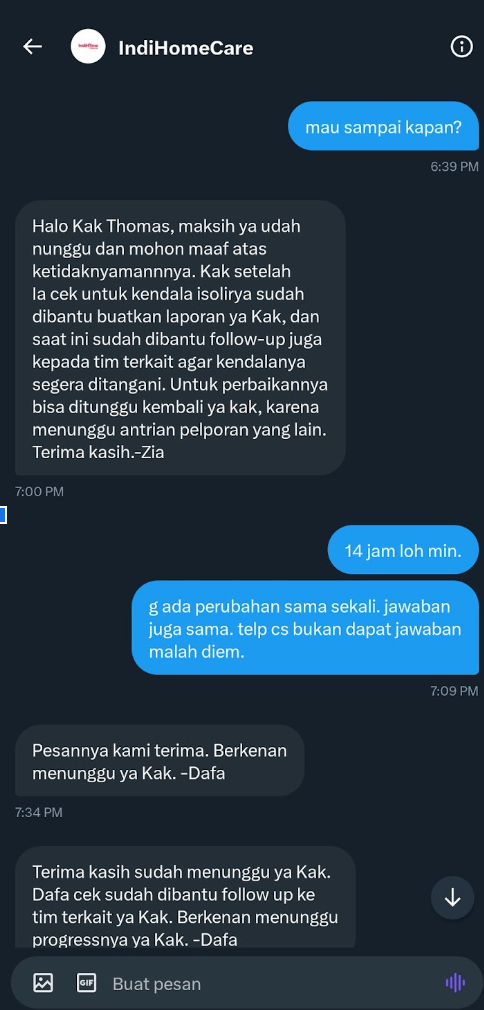Tap the 6:39 PM timestamp
The height and width of the screenshot is (1010, 484).
pyautogui.click(x=454, y=166)
